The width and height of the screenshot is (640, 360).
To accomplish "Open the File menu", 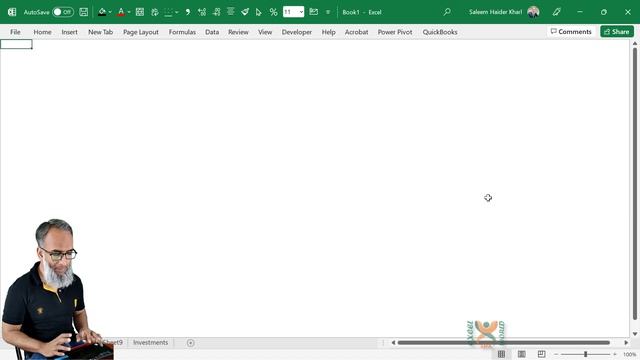I will point(15,32).
